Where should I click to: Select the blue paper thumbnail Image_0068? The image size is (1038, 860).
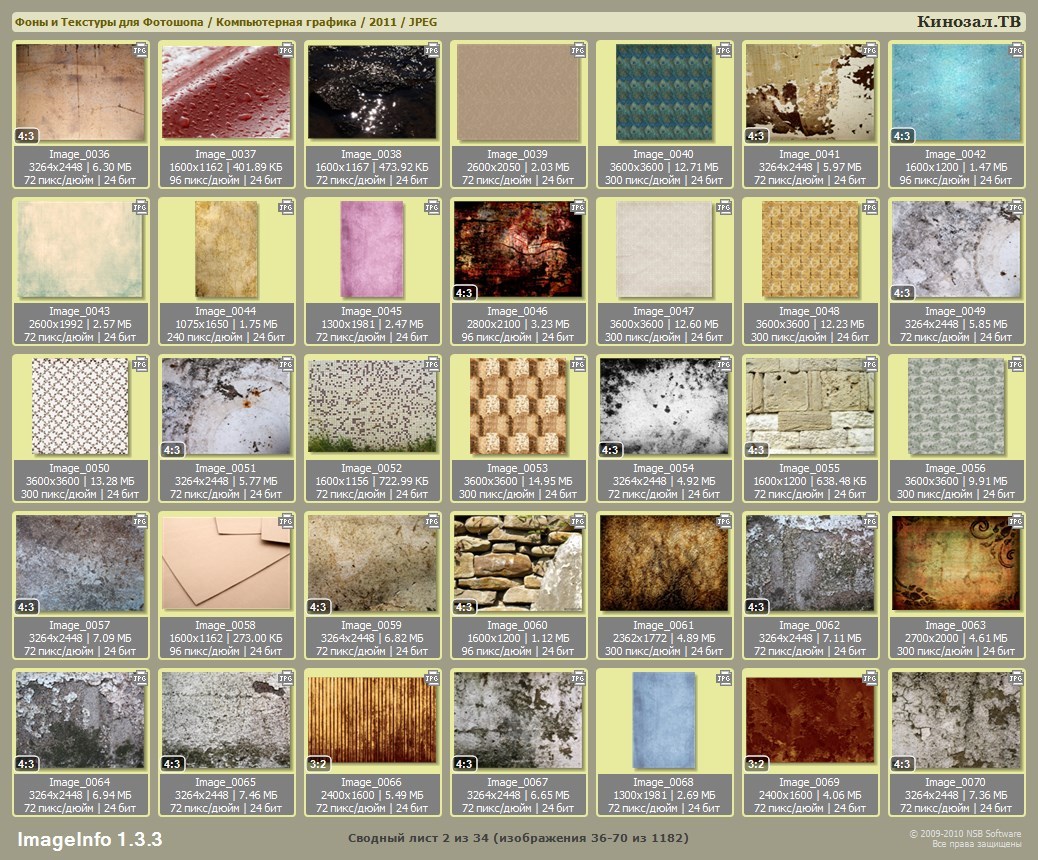tap(664, 718)
